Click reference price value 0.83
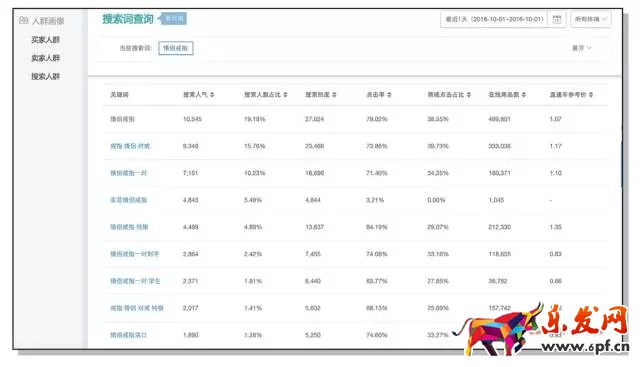Screen dimensions: 640x367 [x=556, y=254]
